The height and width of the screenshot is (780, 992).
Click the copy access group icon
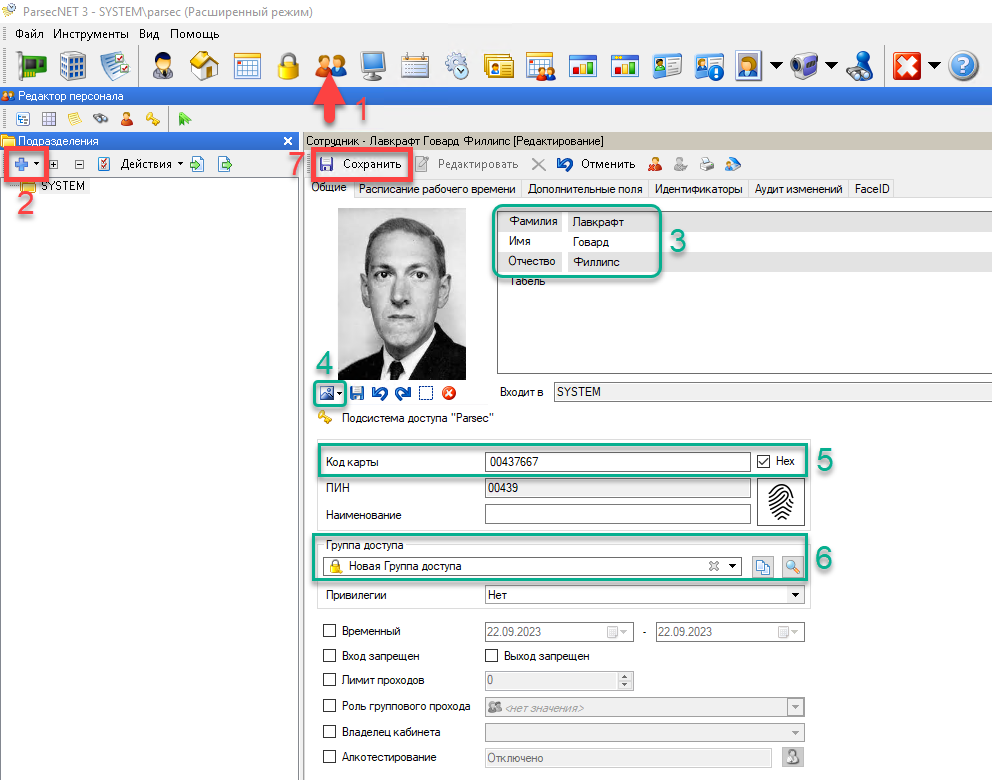[764, 567]
